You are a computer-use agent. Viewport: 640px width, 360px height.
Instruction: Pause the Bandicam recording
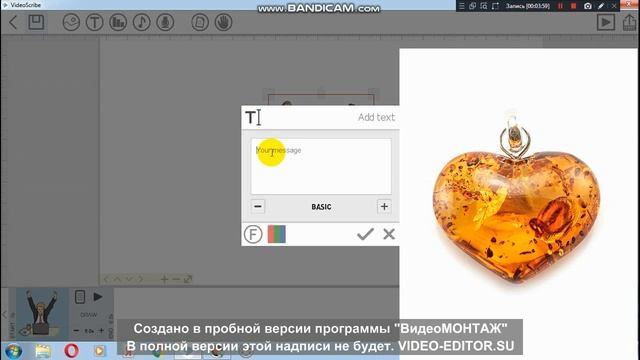click(x=560, y=6)
